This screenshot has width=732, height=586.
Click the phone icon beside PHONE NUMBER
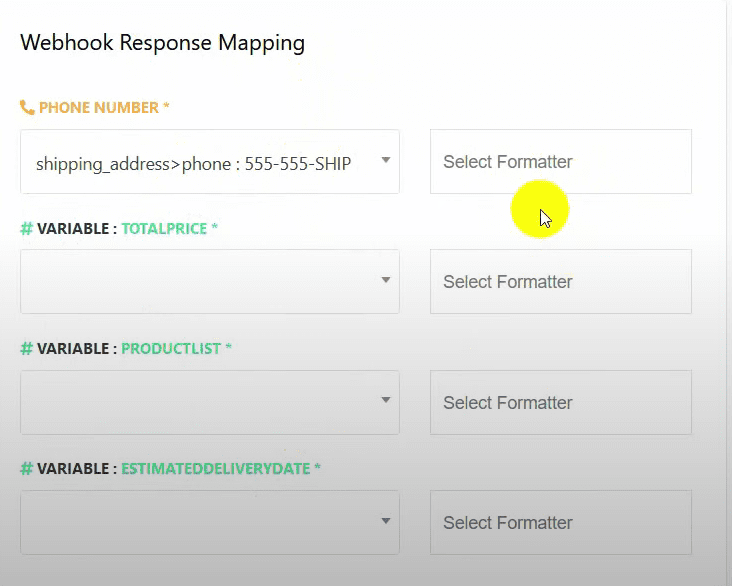tap(27, 108)
